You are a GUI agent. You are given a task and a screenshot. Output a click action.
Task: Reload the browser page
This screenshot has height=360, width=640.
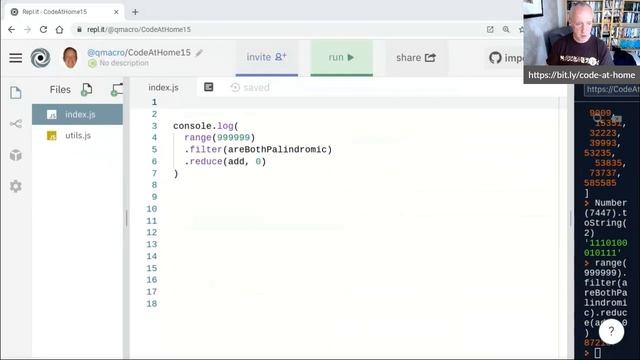43,29
